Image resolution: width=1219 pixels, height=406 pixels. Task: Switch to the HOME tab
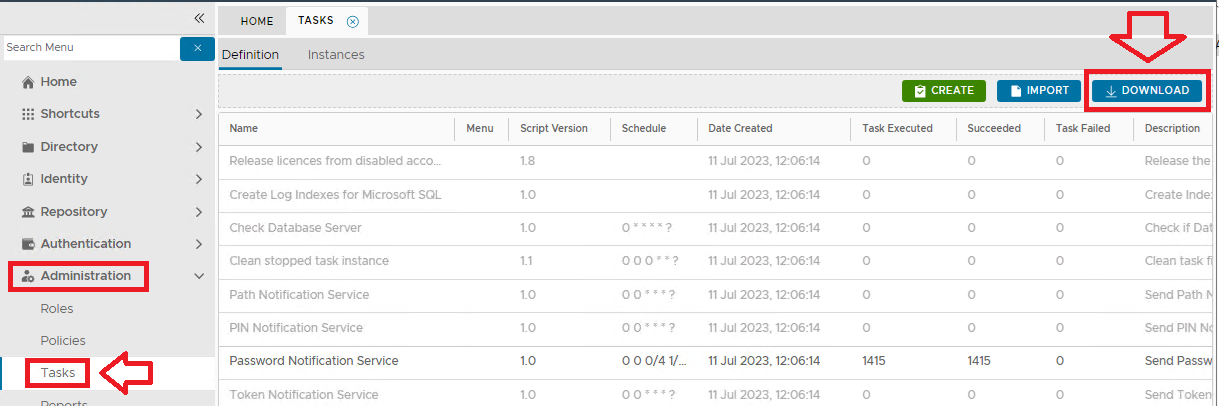(x=257, y=21)
